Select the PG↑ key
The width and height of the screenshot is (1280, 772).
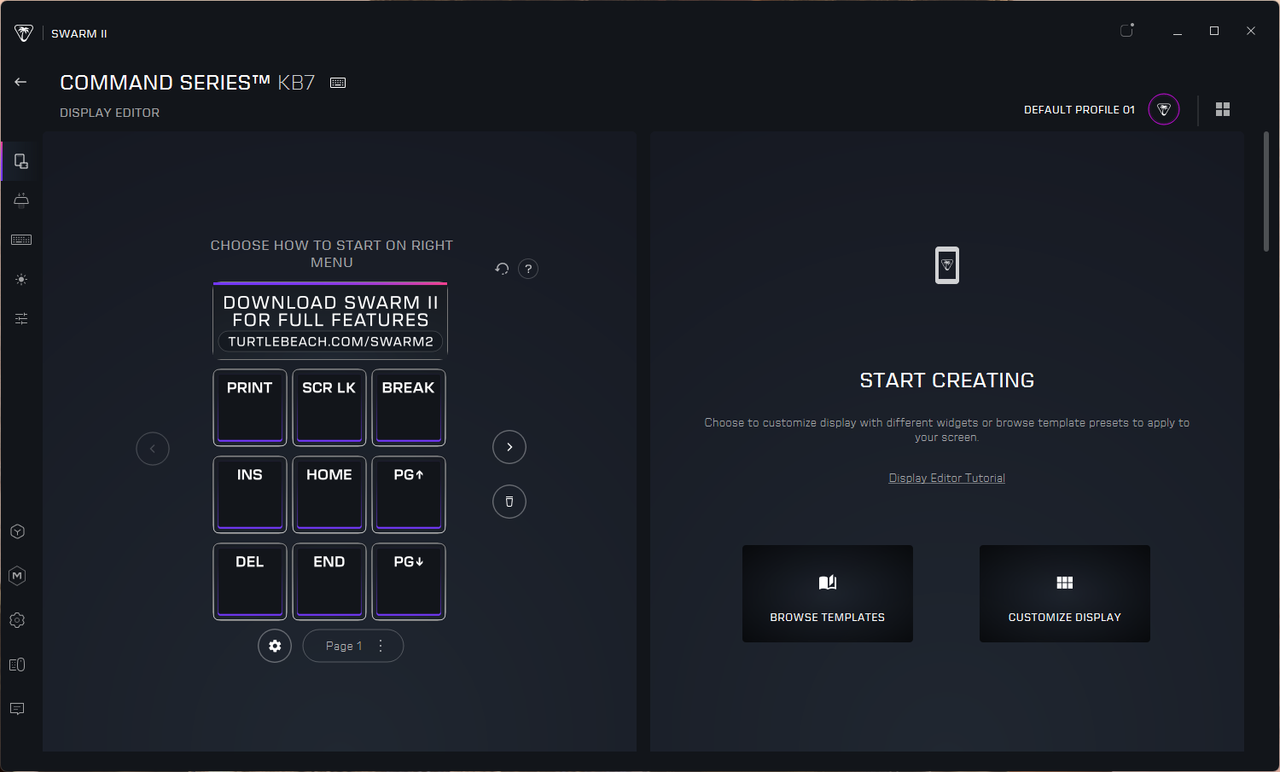[x=409, y=495]
